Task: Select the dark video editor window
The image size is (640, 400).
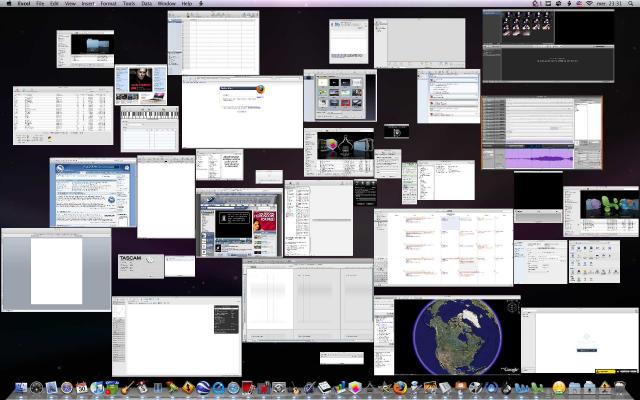Action: point(548,46)
